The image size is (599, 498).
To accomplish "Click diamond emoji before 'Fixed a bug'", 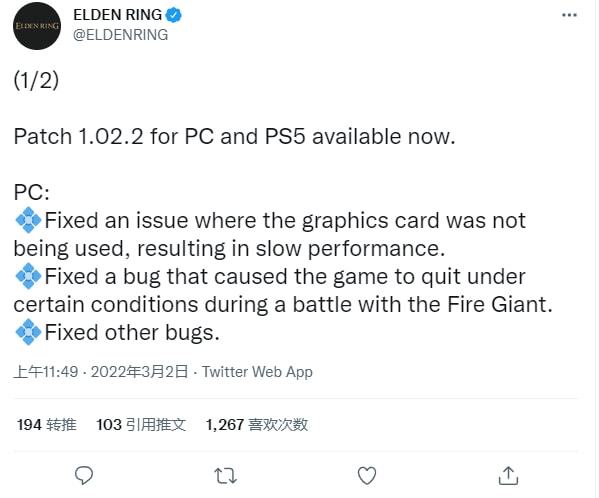I will (28, 276).
